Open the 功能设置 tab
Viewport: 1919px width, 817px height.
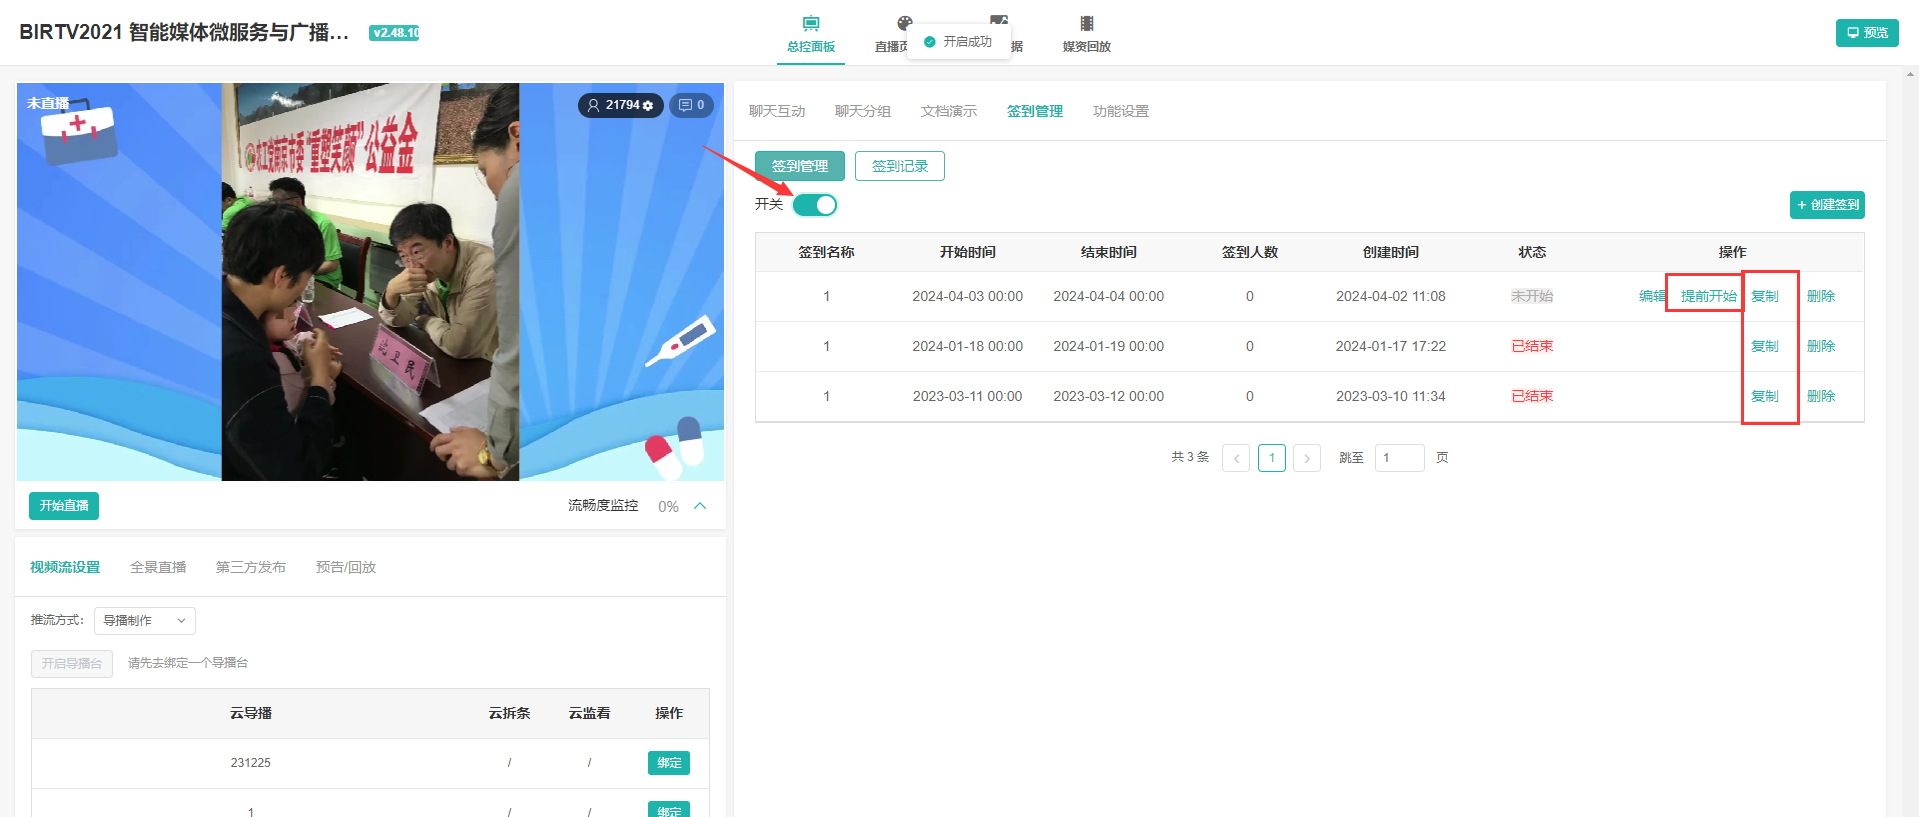1121,111
